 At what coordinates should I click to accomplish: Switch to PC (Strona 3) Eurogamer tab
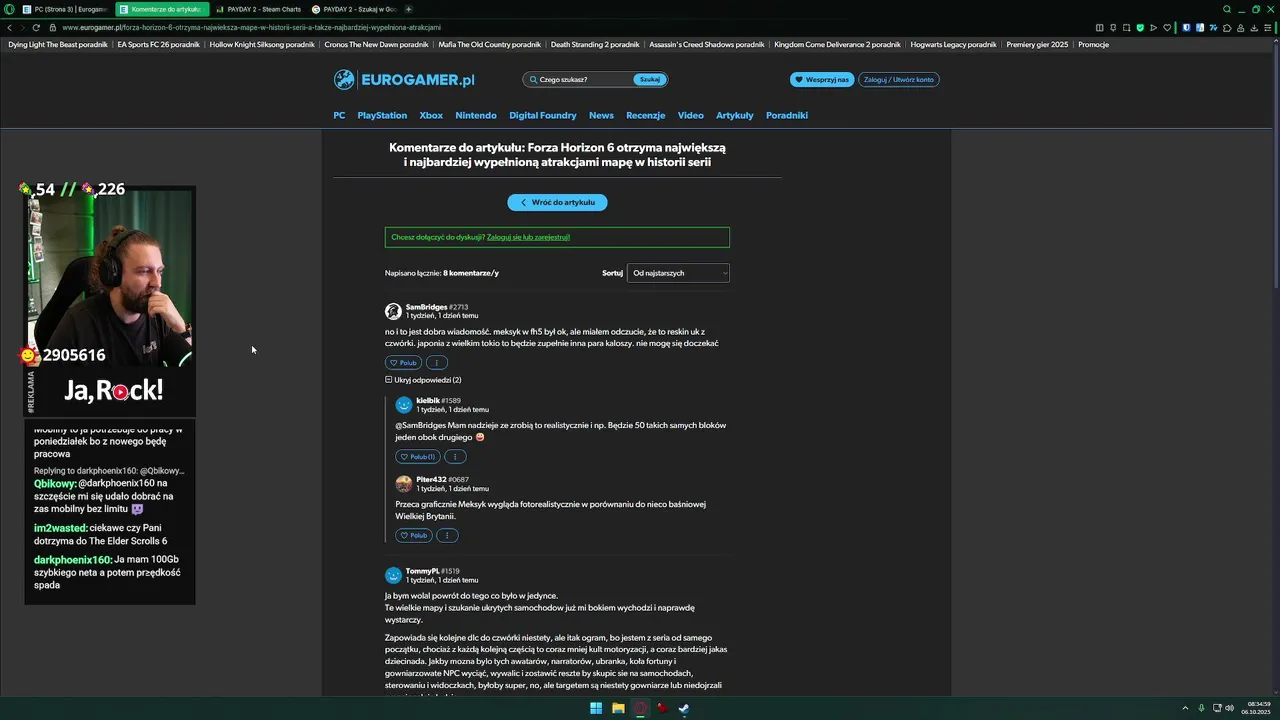(64, 9)
